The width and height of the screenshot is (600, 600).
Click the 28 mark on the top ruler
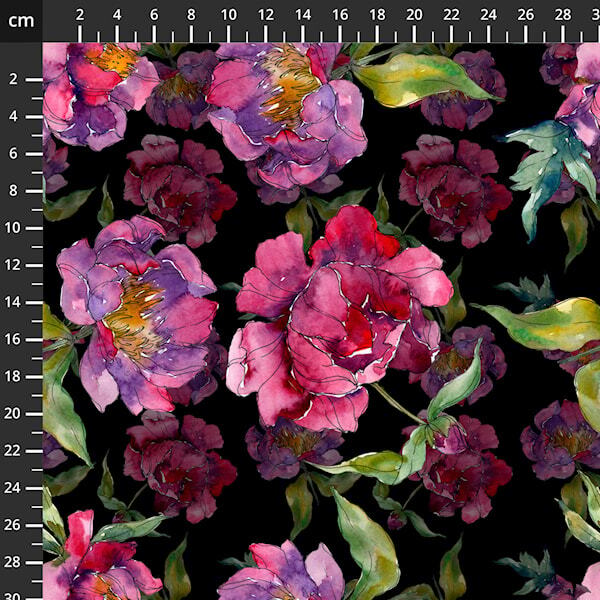(x=562, y=14)
